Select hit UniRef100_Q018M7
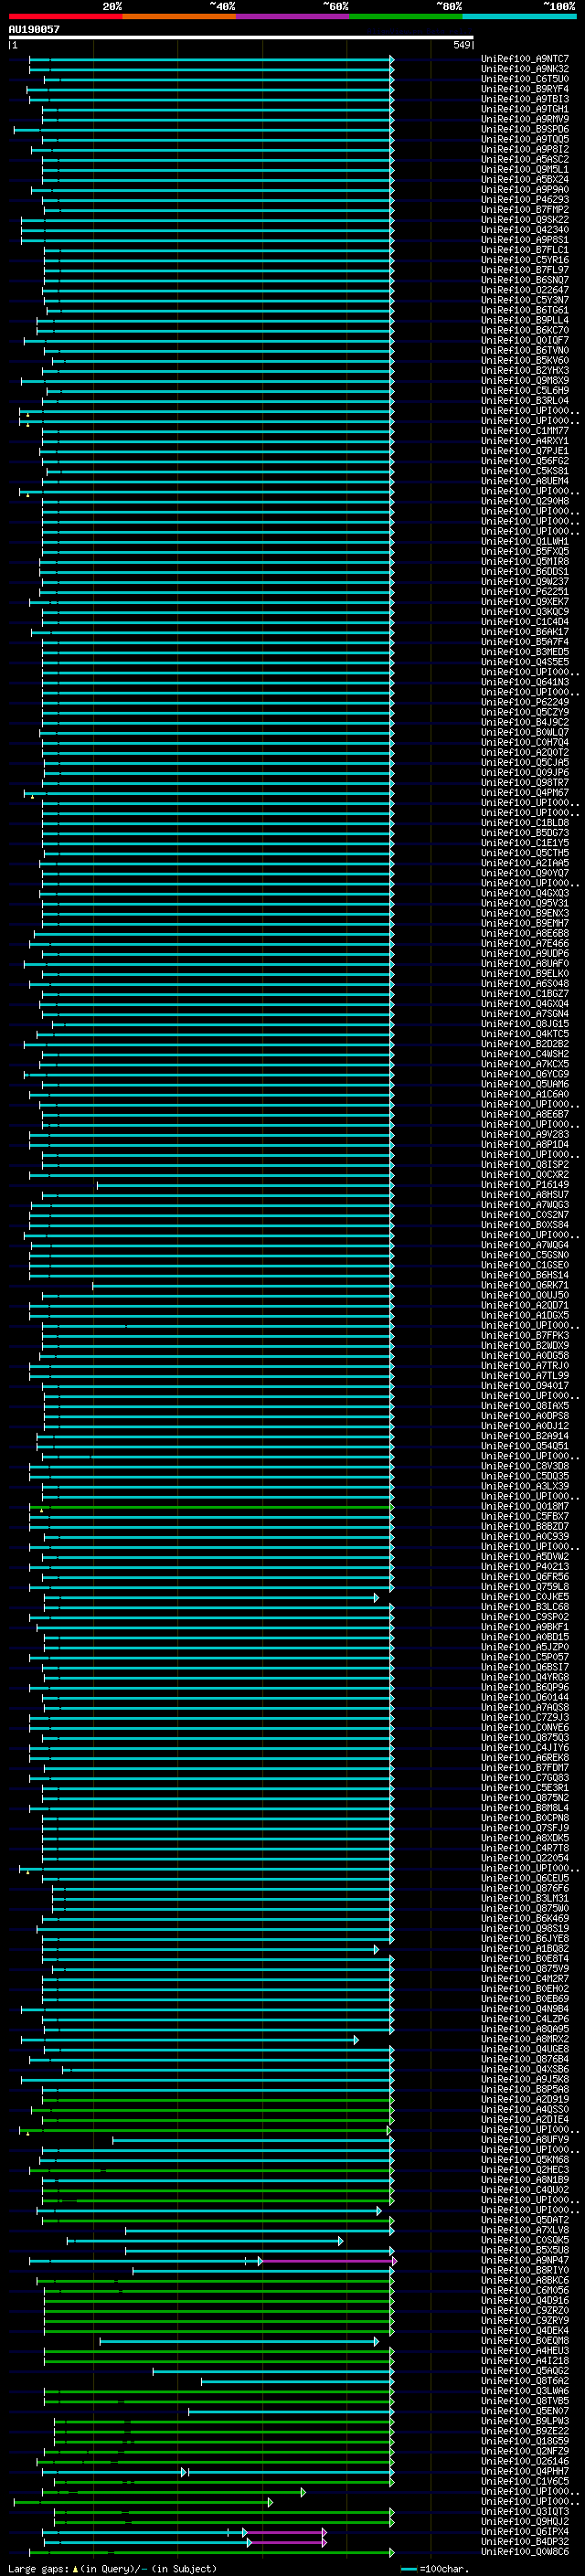The width and height of the screenshot is (585, 2576). tap(525, 1506)
